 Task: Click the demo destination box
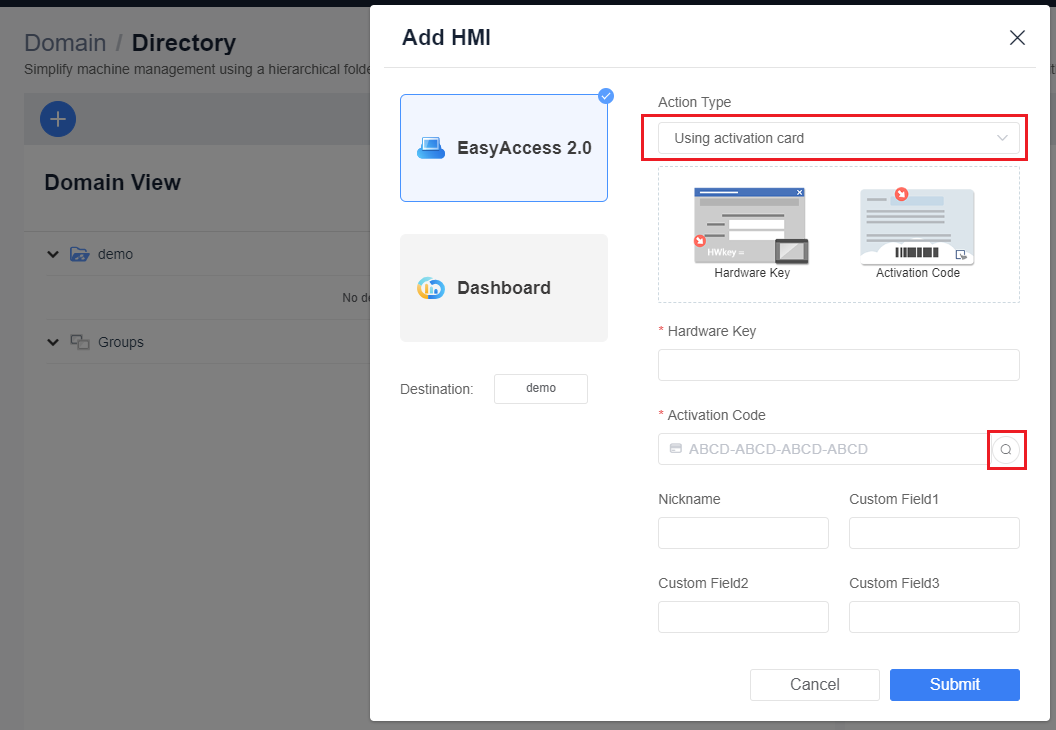click(541, 389)
